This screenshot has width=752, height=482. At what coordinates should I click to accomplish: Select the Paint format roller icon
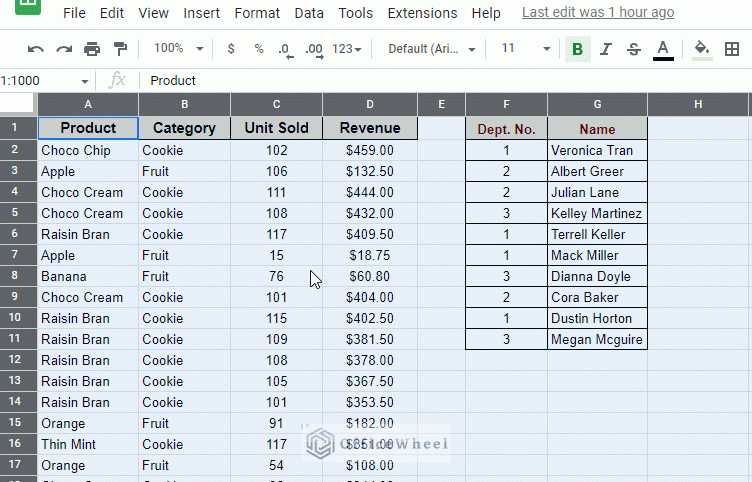click(x=120, y=49)
